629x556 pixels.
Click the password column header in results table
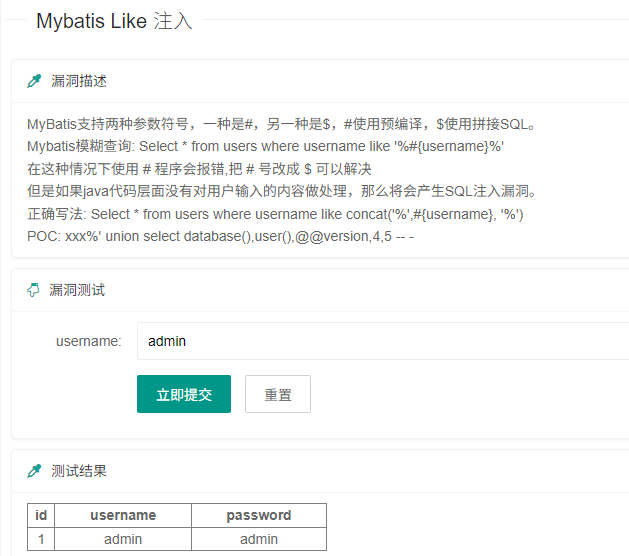coord(258,515)
